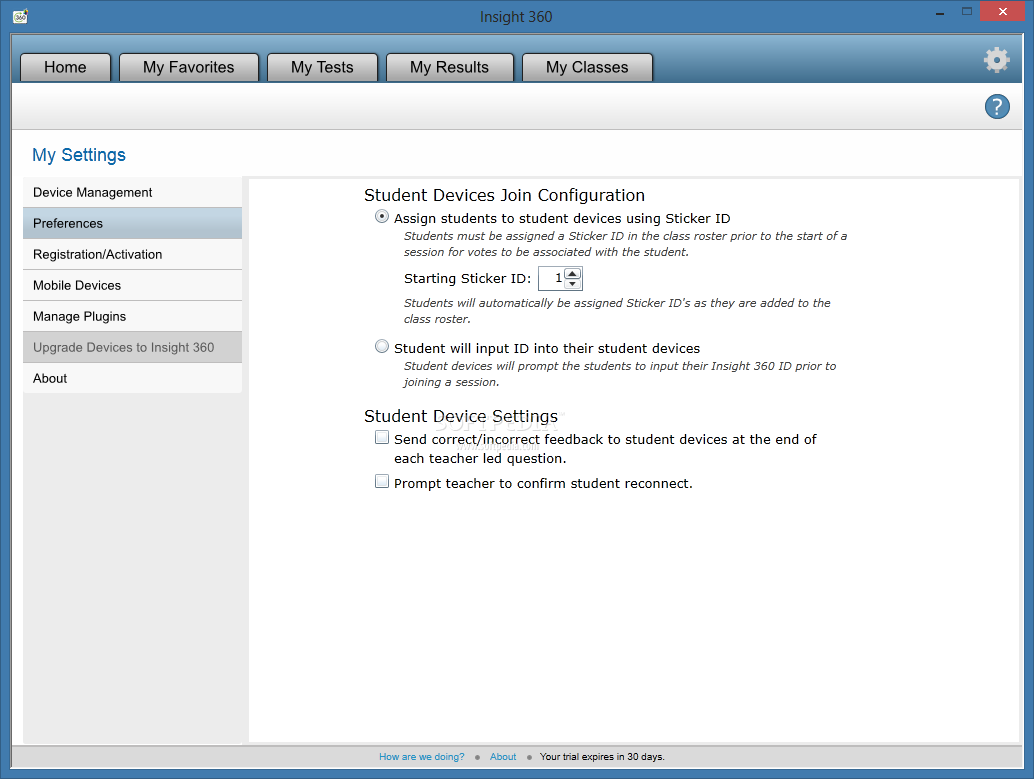This screenshot has height=779, width=1034.
Task: Increase Starting Sticker ID with up arrow
Action: coord(572,274)
